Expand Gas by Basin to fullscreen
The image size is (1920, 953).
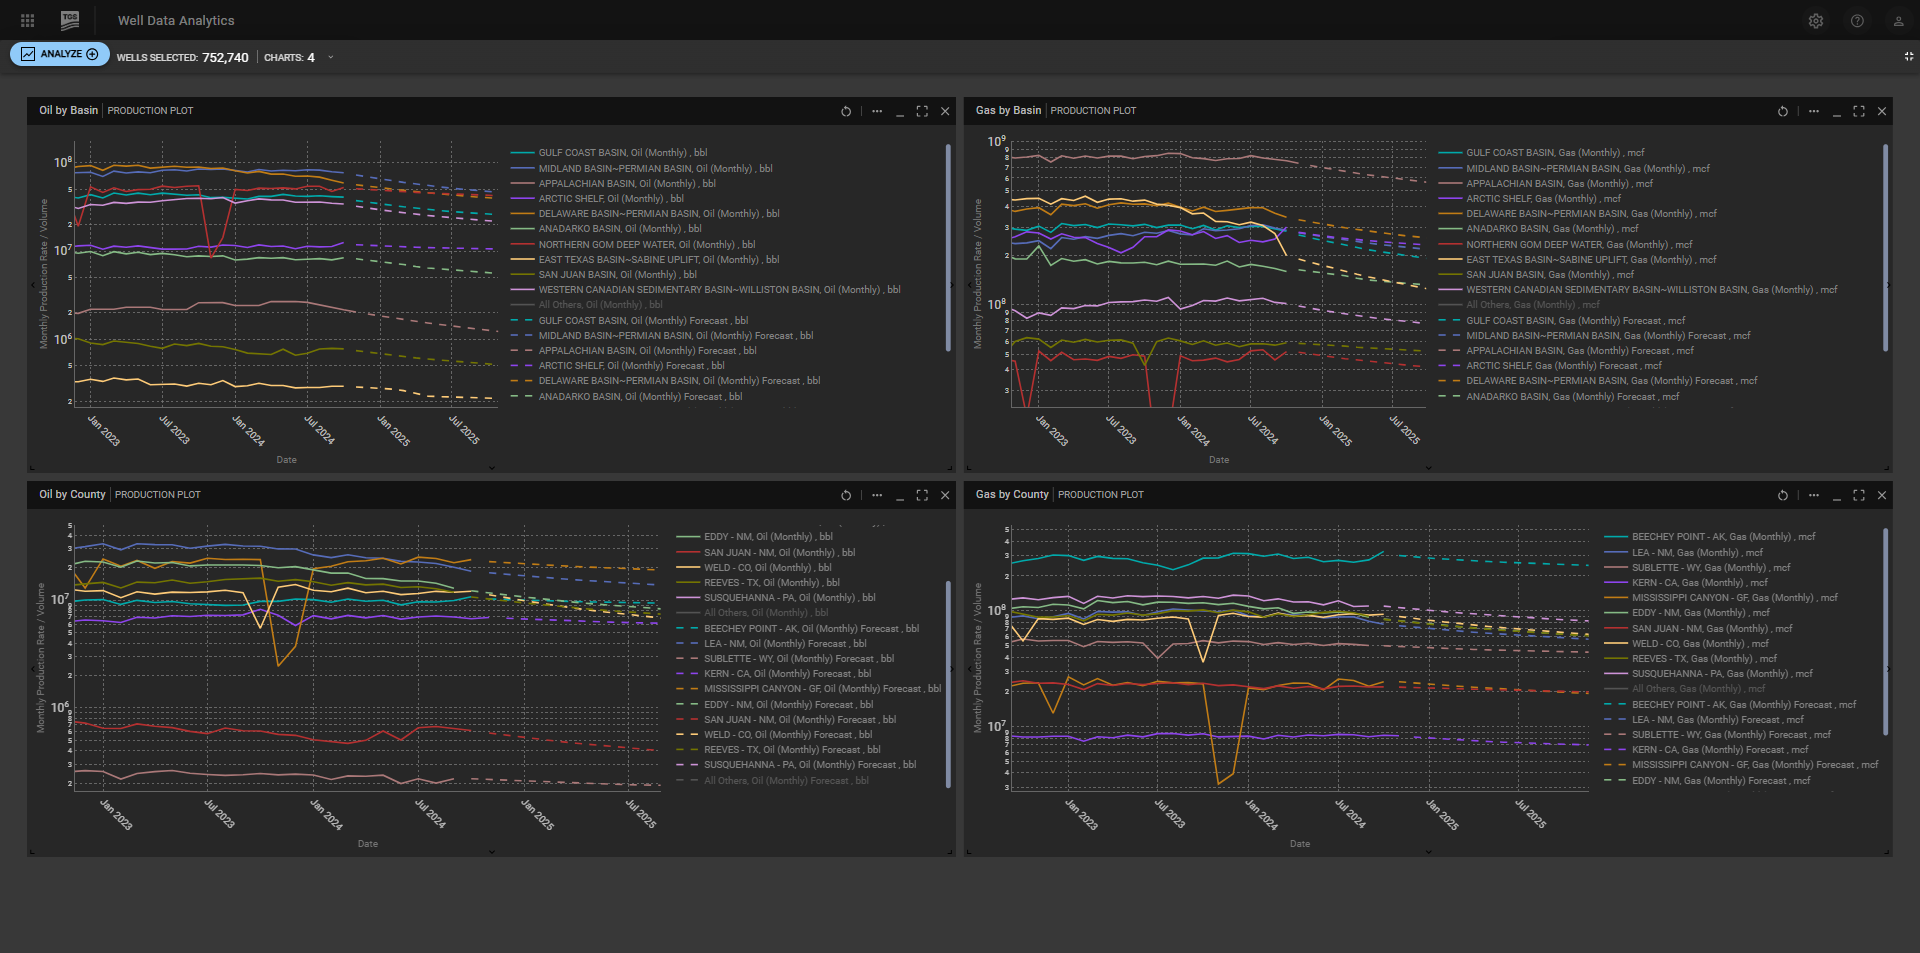coord(1859,111)
